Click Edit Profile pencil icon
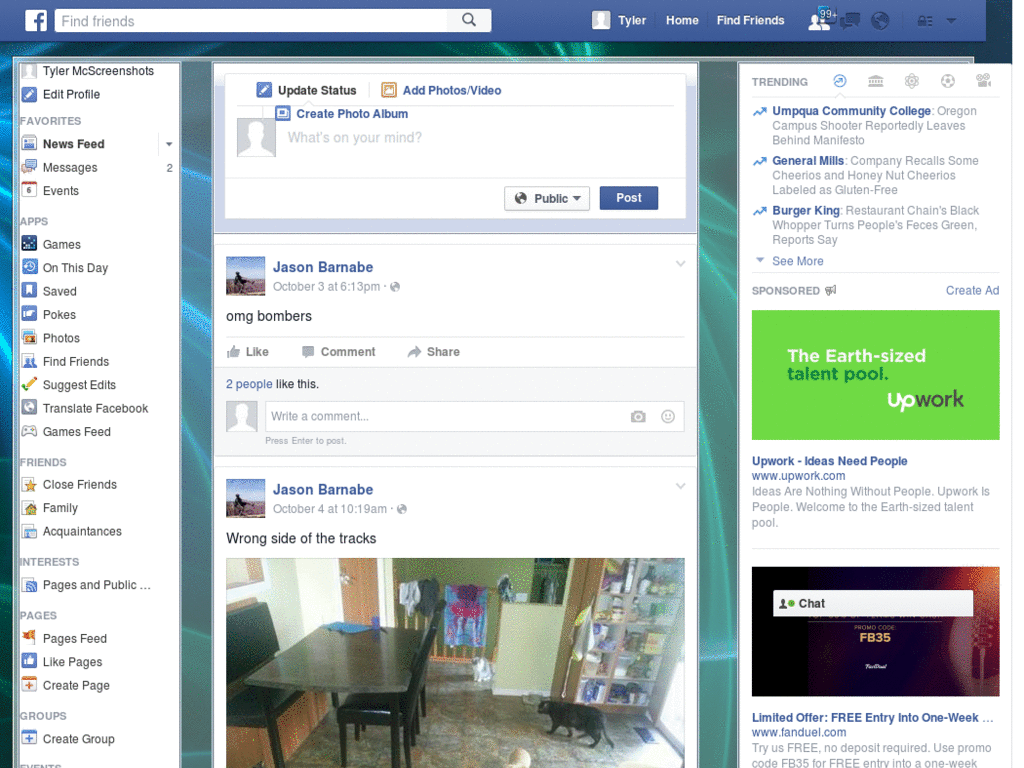The image size is (1024, 768). [x=29, y=94]
